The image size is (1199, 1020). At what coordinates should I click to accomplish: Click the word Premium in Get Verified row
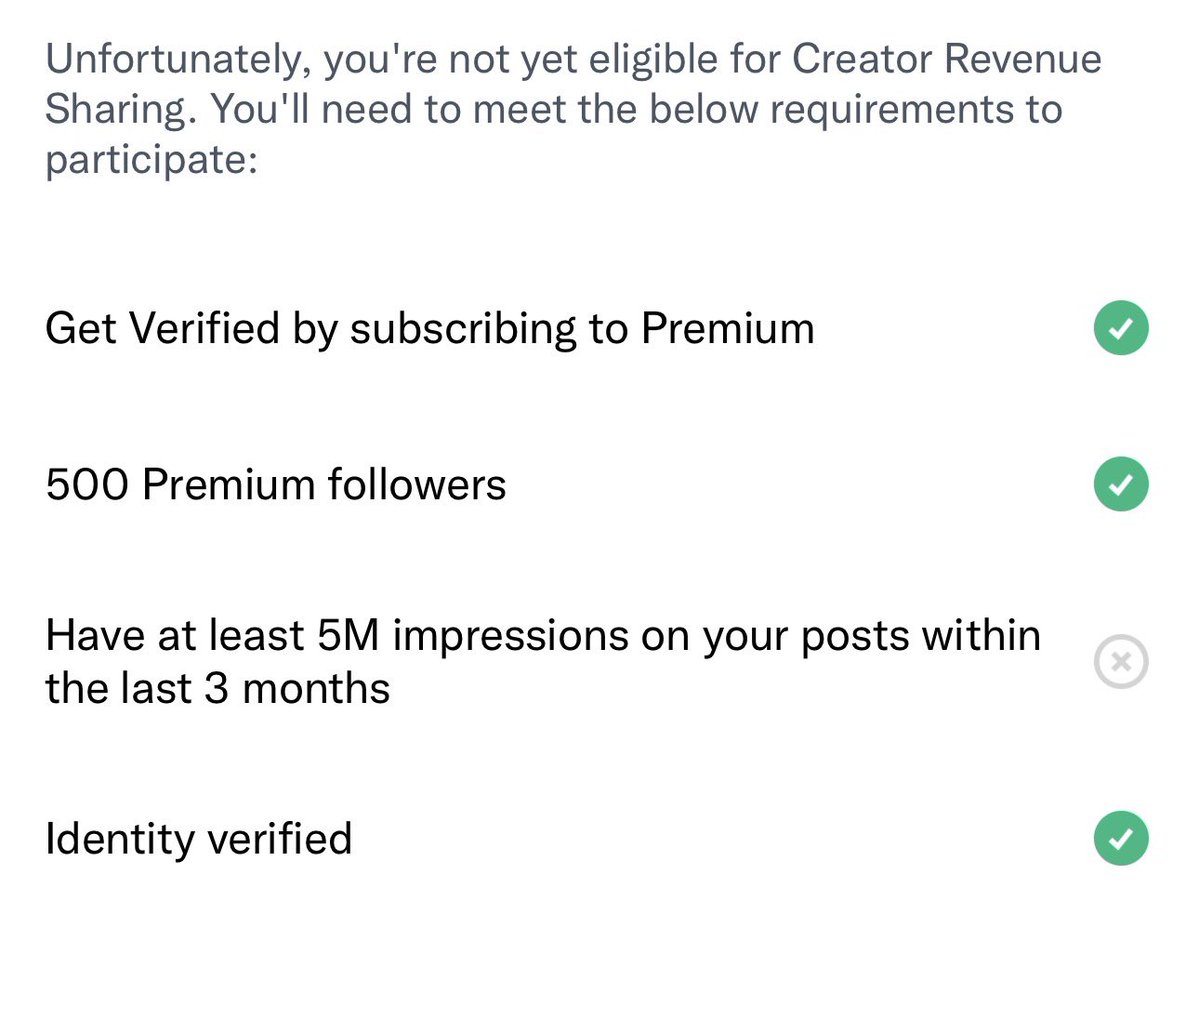(727, 328)
